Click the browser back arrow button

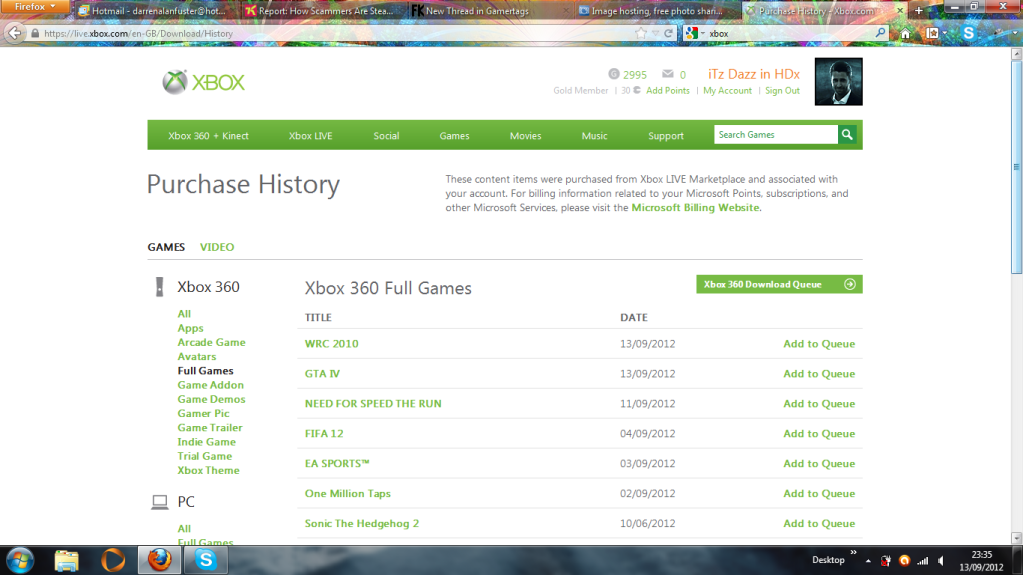(14, 33)
